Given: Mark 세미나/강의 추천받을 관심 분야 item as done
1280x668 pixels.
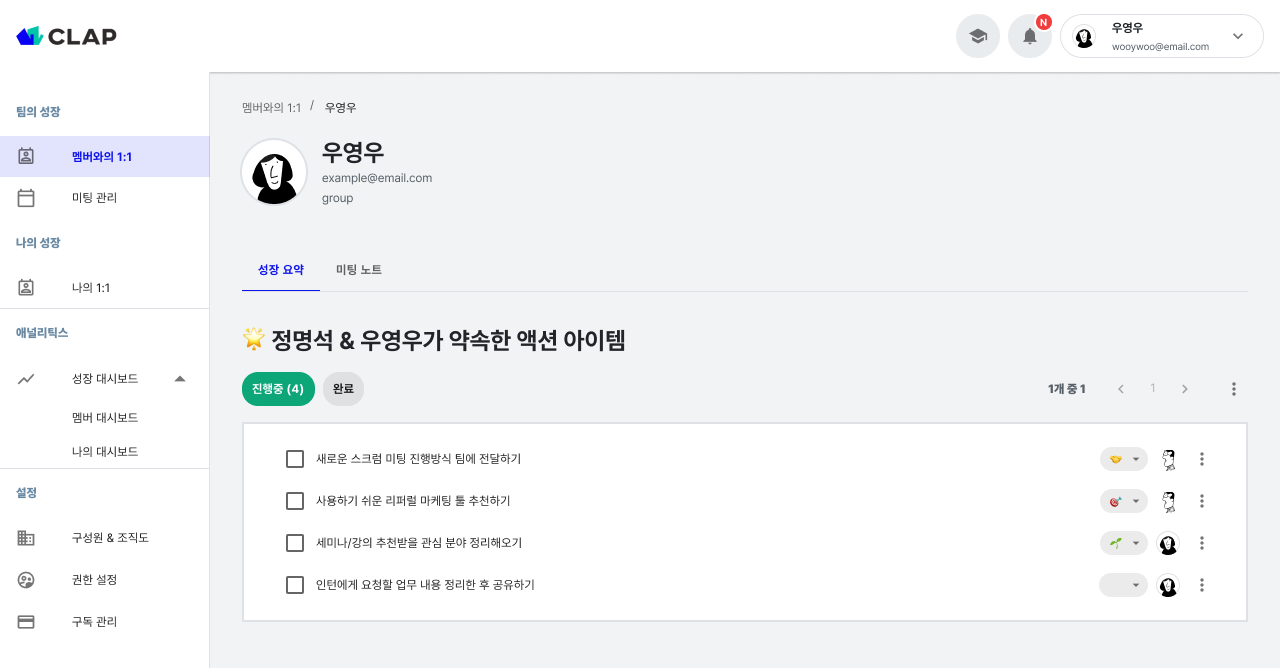Looking at the screenshot, I should tap(295, 543).
